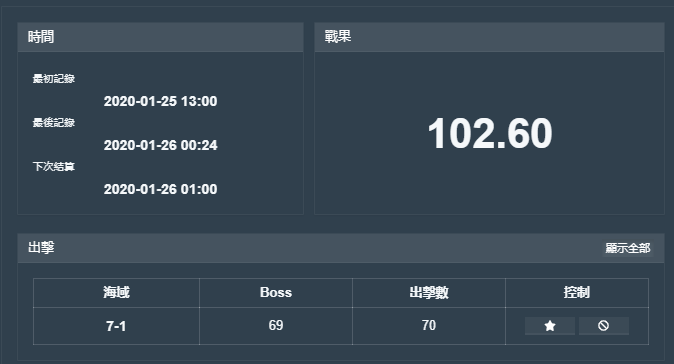Select the 7-1 map cell
Screen dimensions: 674x364
116,326
